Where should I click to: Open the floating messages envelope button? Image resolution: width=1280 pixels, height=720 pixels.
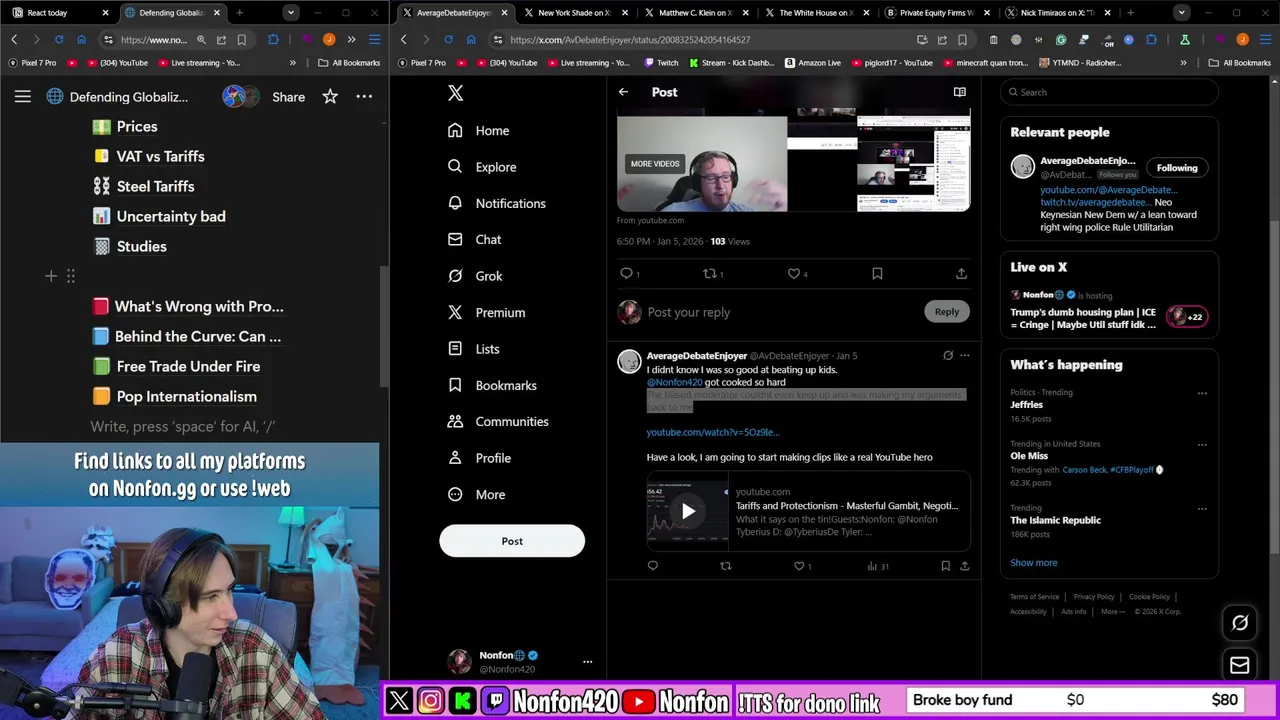[x=1240, y=665]
